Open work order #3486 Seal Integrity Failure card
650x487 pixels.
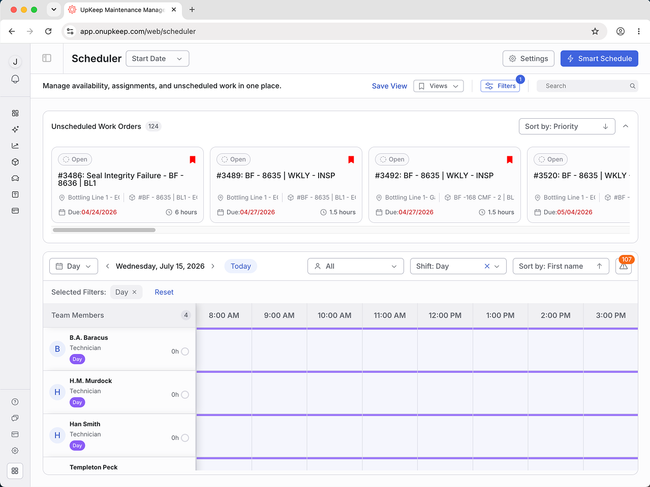click(127, 184)
